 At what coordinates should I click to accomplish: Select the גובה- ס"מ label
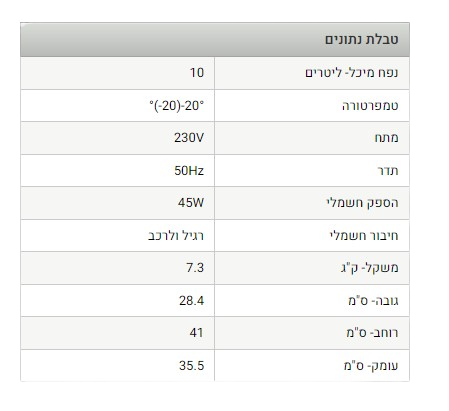click(373, 301)
